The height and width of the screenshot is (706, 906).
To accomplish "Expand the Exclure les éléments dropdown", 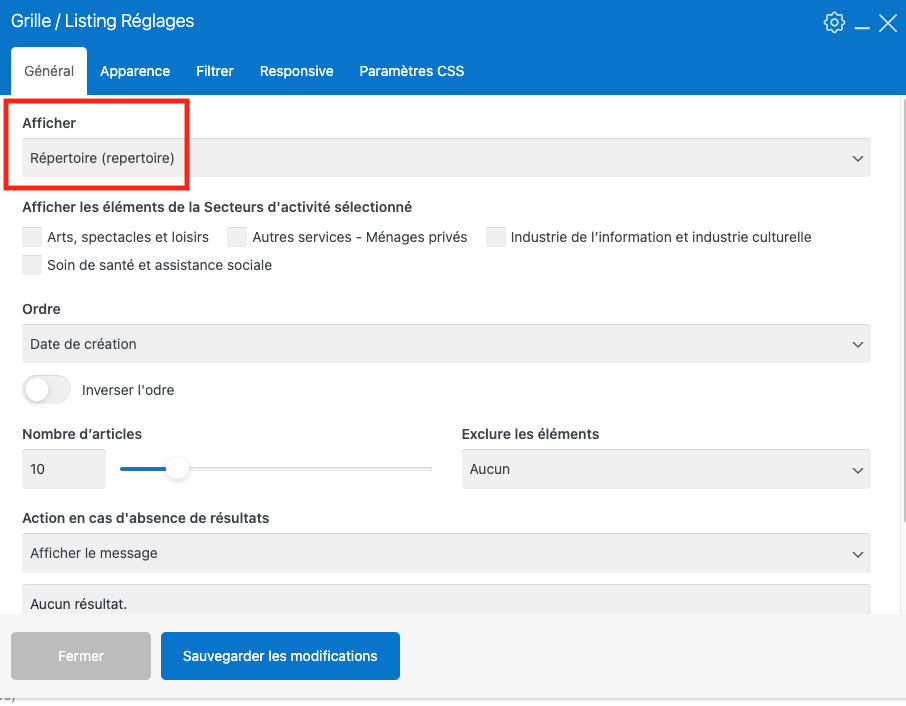I will pos(665,469).
